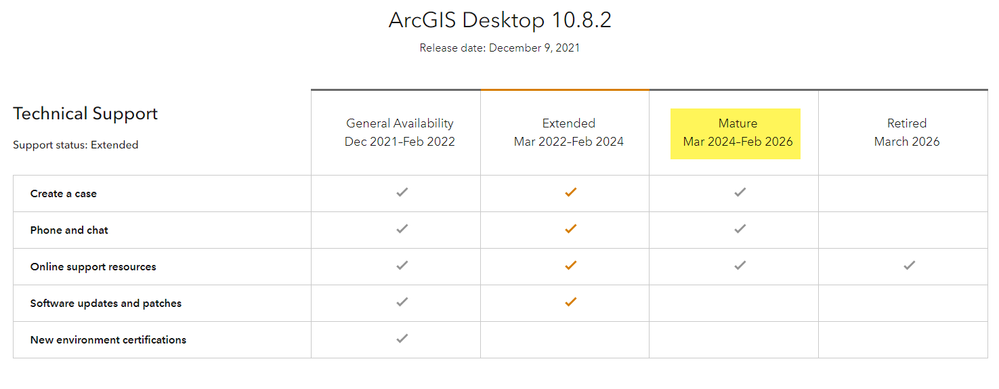
Task: Click the New environment certifications label
Action: pos(108,340)
